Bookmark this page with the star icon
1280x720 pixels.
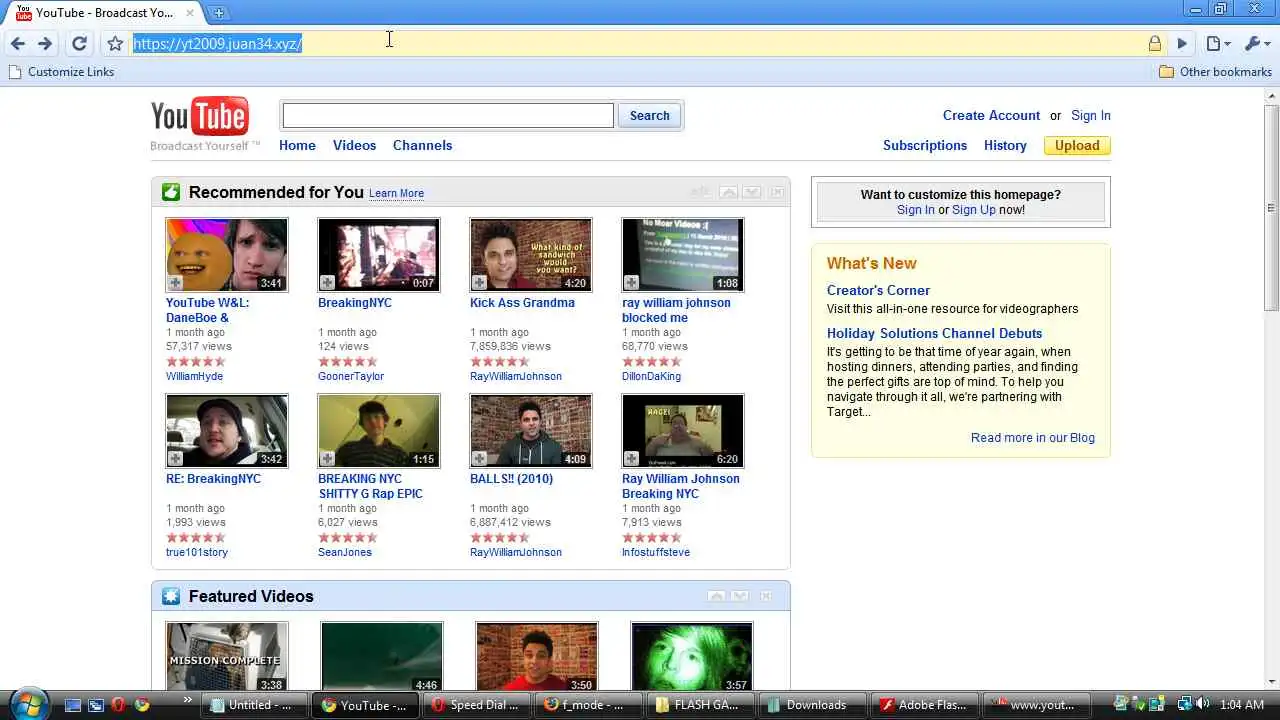coord(115,43)
